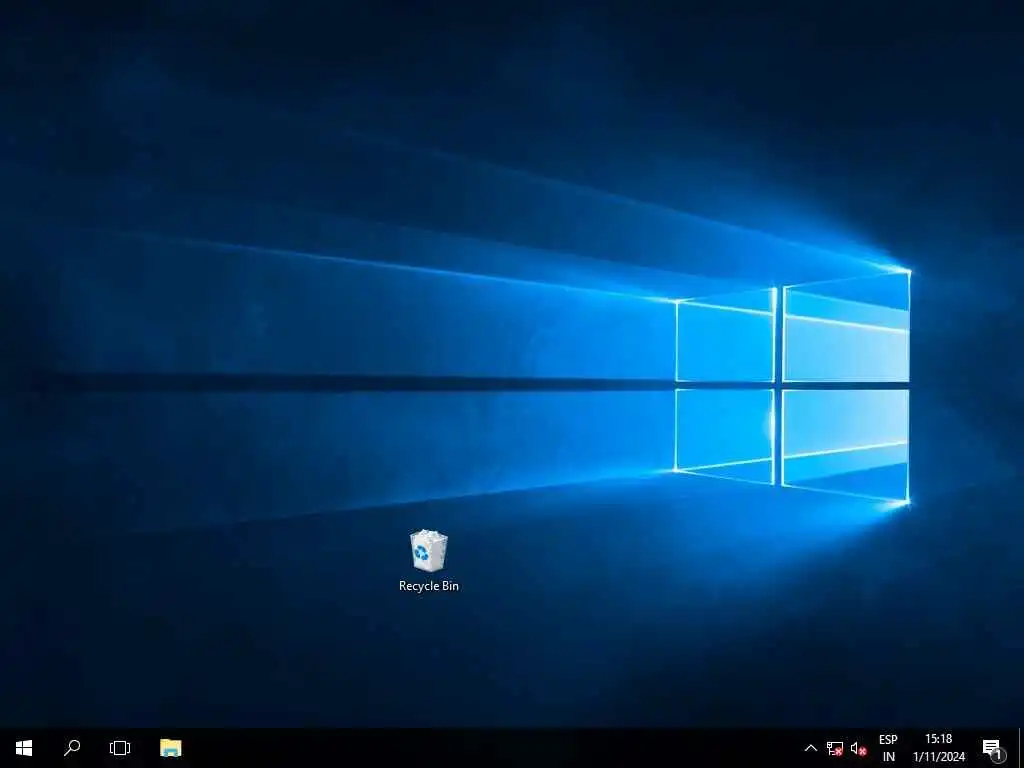This screenshot has height=768, width=1024.
Task: Open the Windows Start menu
Action: (x=24, y=748)
